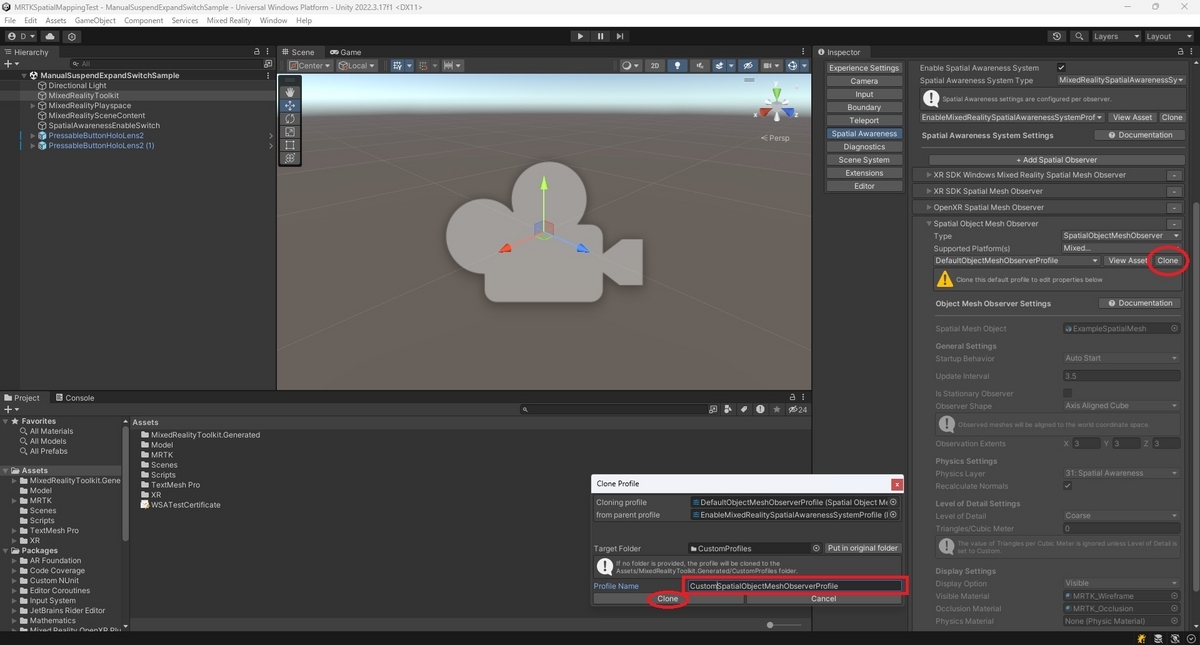
Task: Click Clone next to DefaultObjectMeshObserverProfile
Action: point(1168,261)
